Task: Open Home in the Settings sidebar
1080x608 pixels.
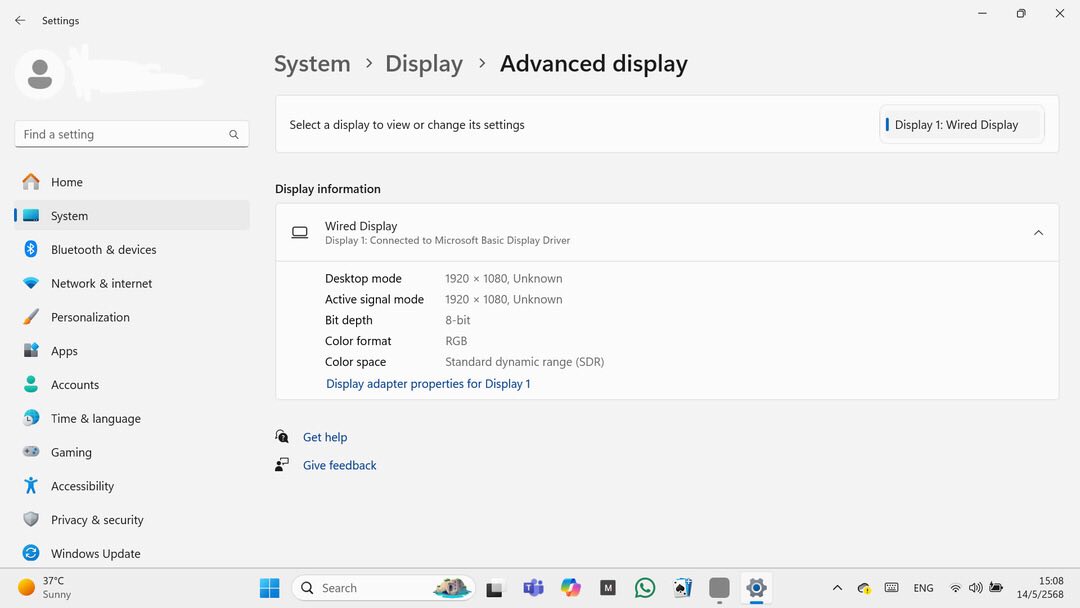Action: tap(132, 182)
